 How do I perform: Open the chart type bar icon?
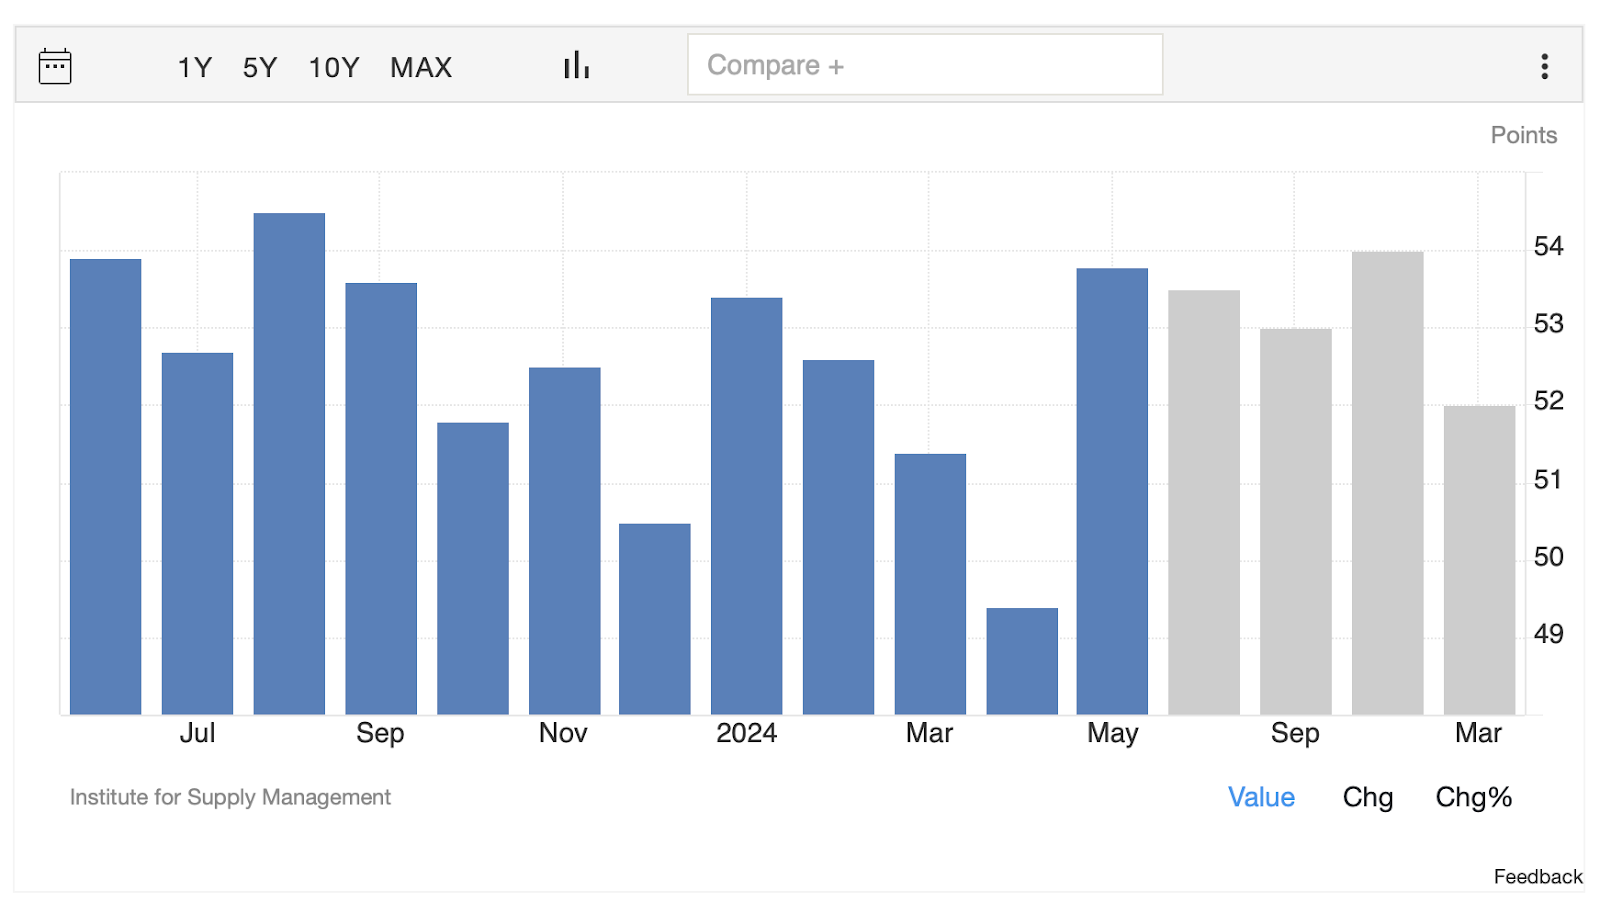(576, 65)
